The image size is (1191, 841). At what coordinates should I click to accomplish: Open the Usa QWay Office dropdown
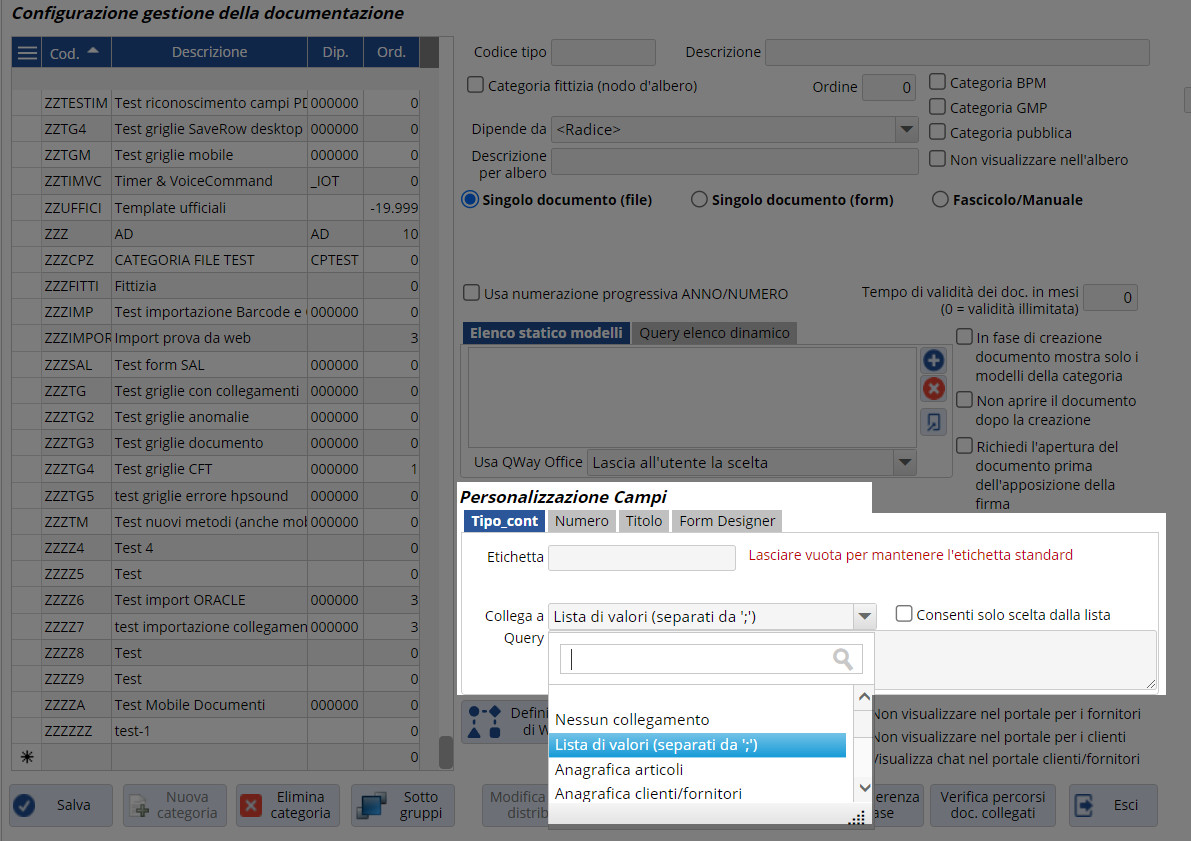(904, 462)
